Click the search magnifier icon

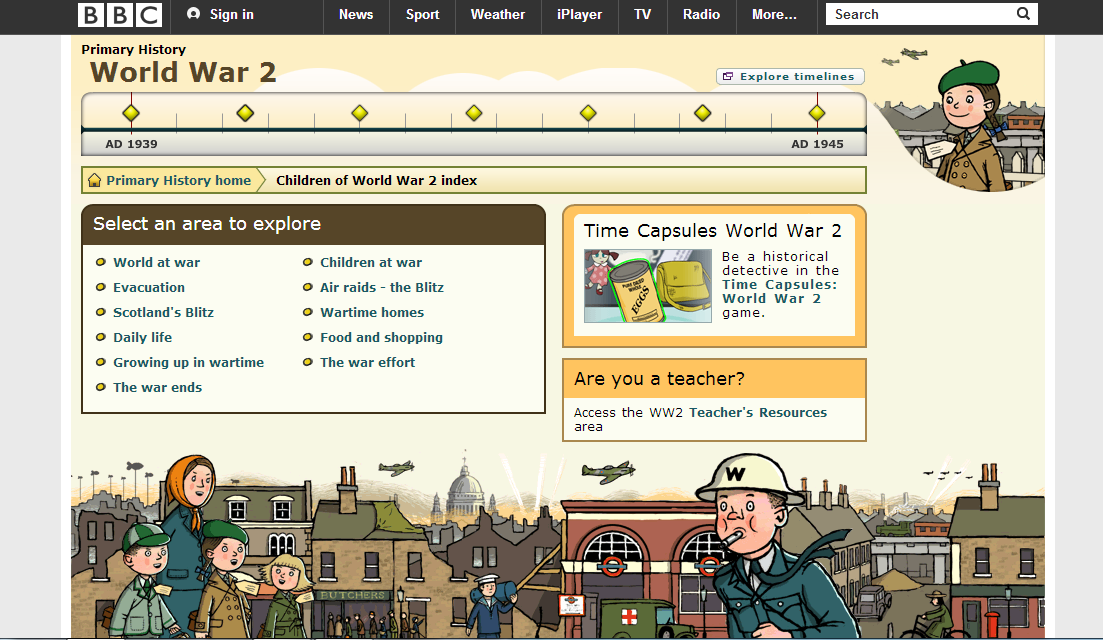coord(1024,14)
